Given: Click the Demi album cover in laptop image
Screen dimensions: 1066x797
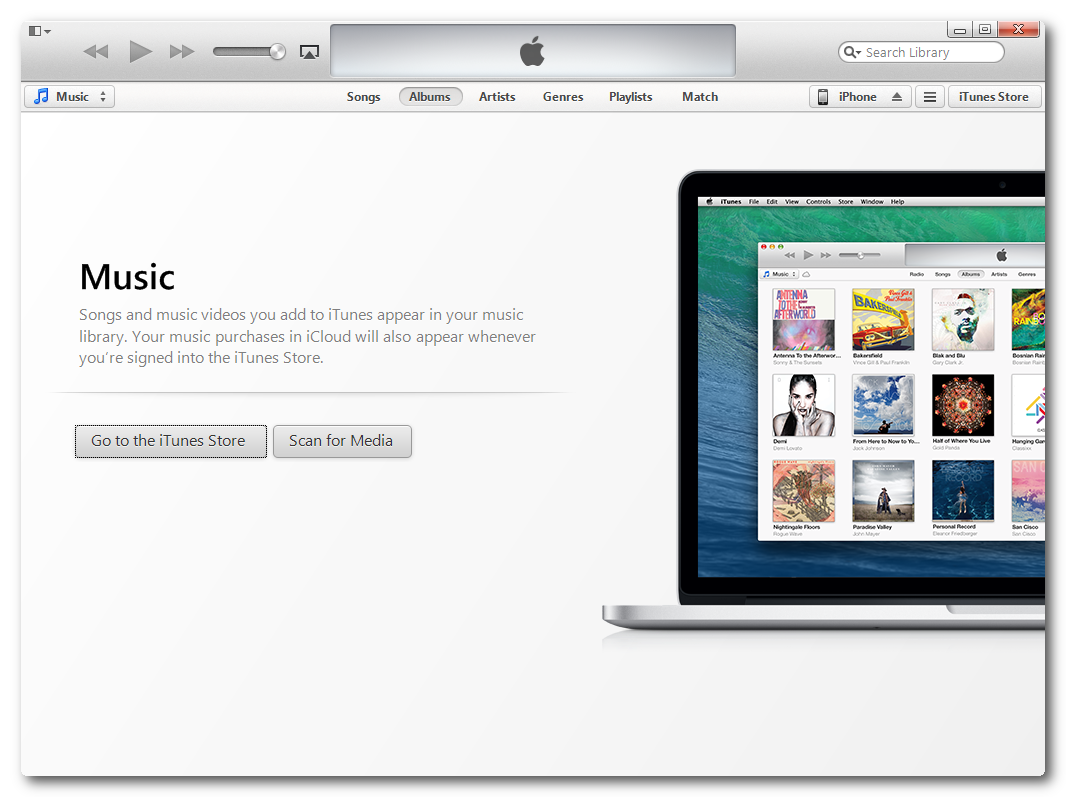Looking at the screenshot, I should coord(804,405).
